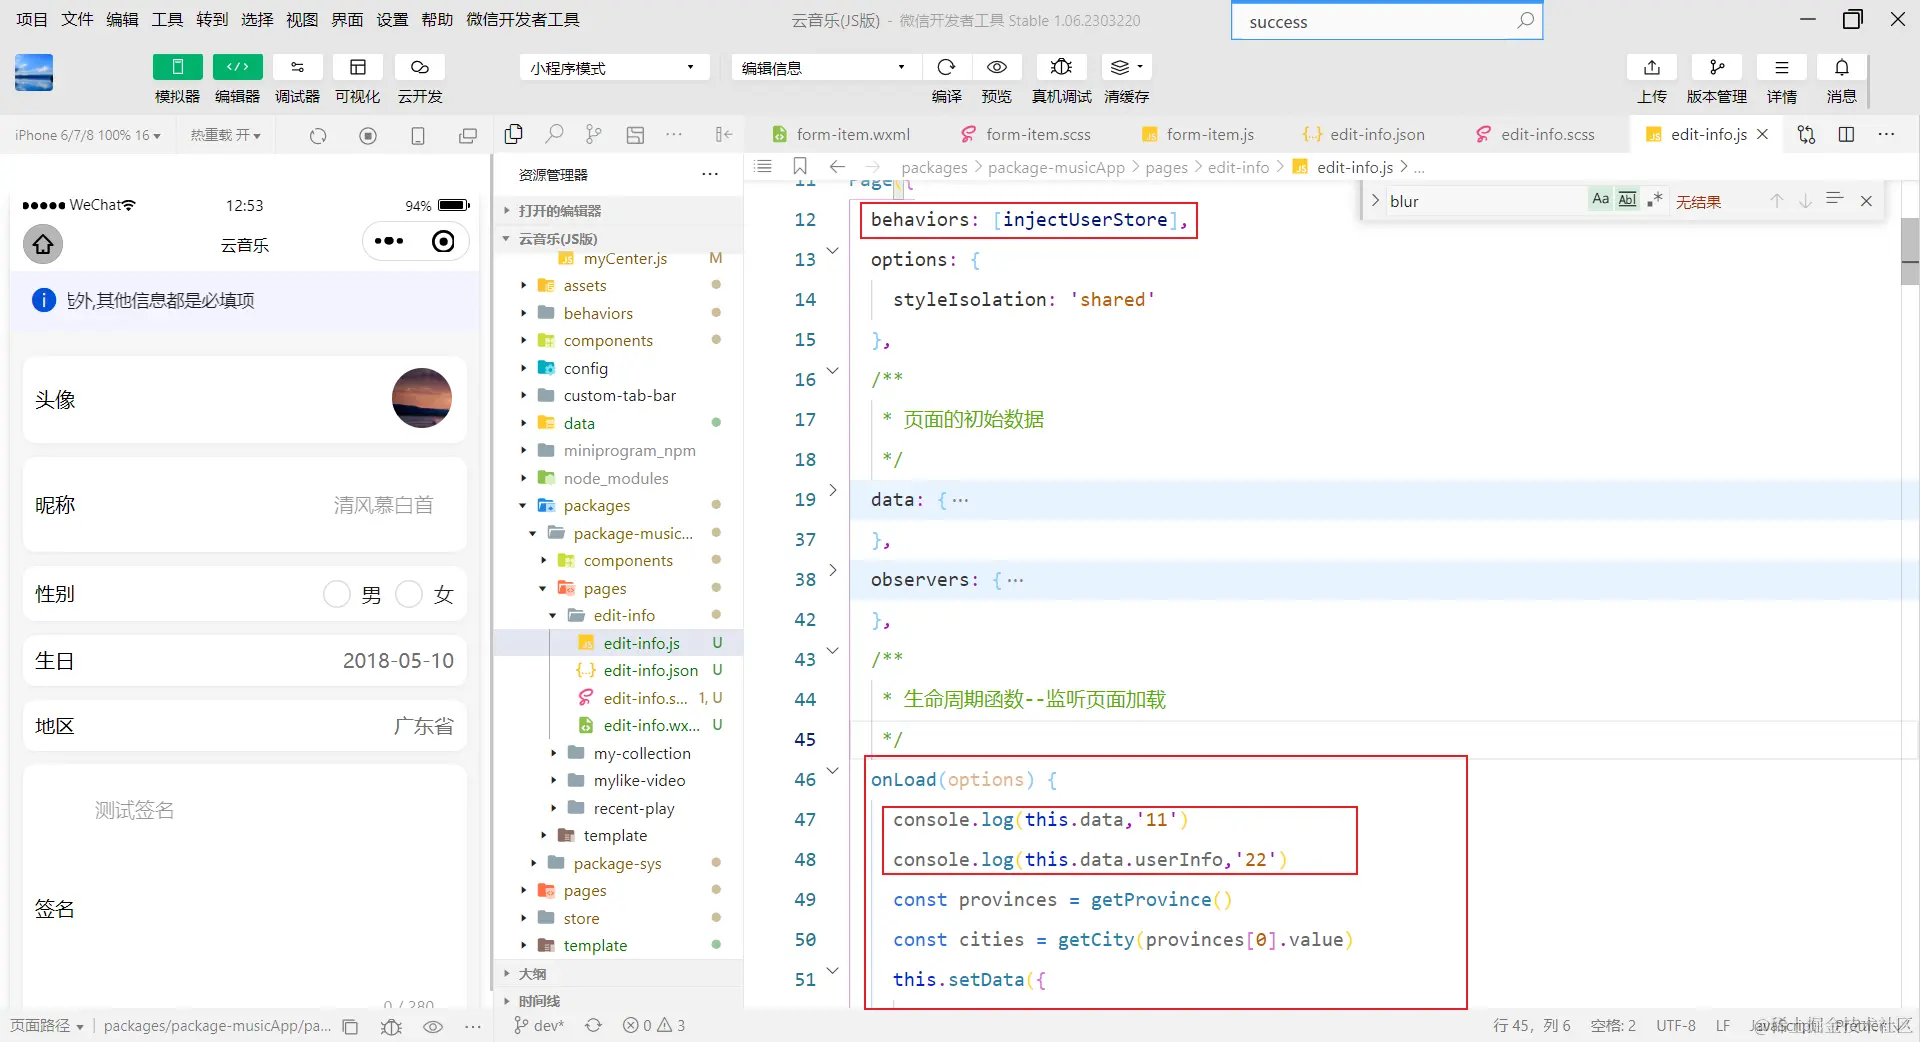Image resolution: width=1920 pixels, height=1042 pixels.
Task: Open hot reload dropdown
Action: tap(226, 135)
